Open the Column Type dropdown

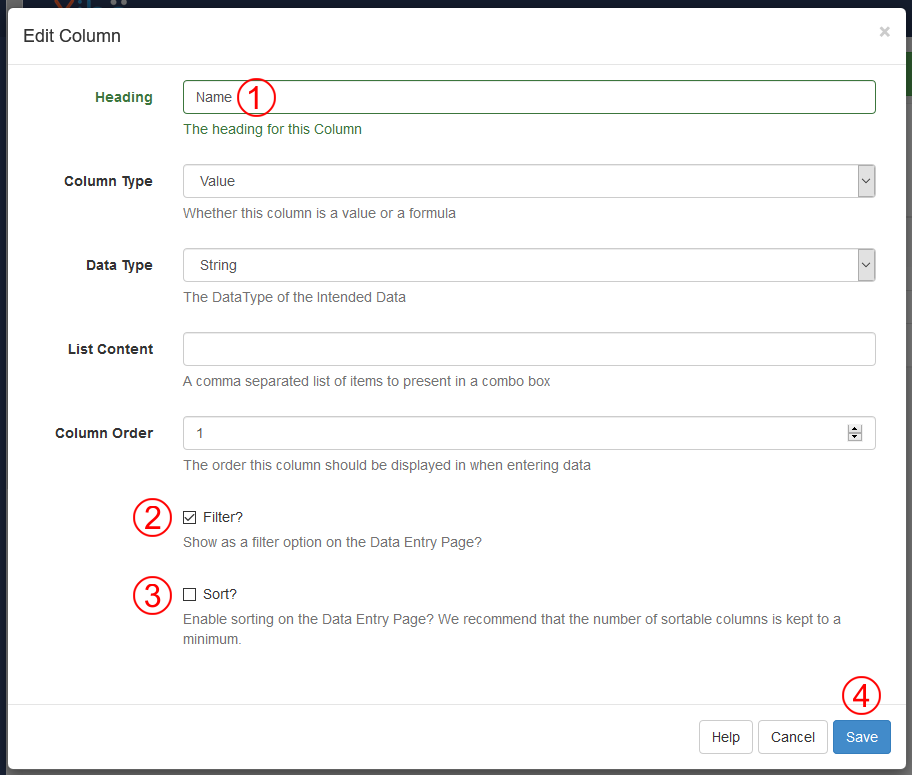pyautogui.click(x=529, y=181)
